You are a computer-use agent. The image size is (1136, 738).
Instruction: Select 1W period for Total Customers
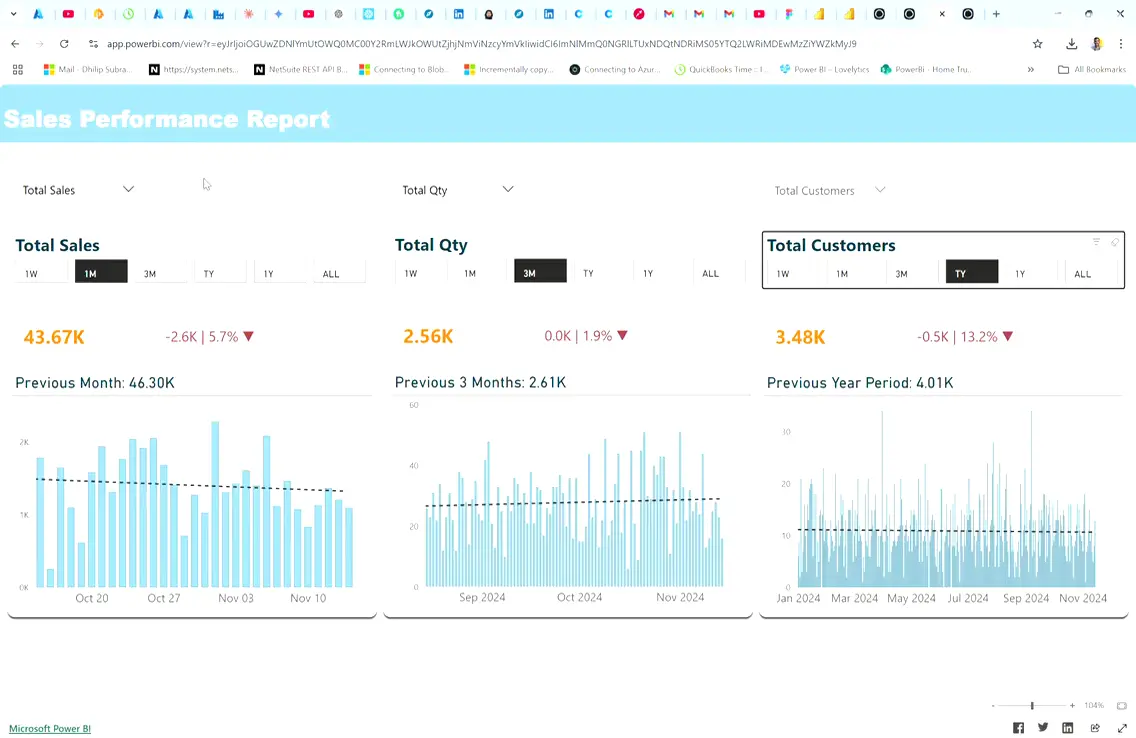[793, 273]
